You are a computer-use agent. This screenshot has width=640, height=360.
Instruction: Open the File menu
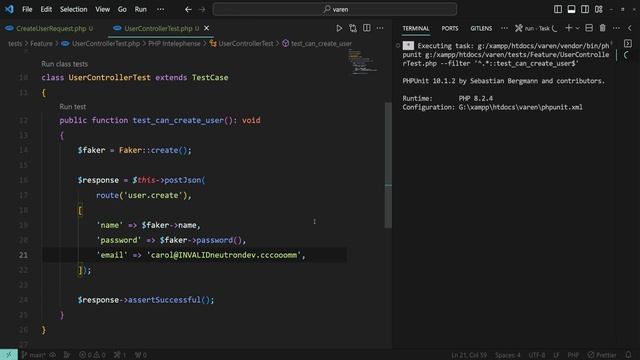tap(27, 9)
